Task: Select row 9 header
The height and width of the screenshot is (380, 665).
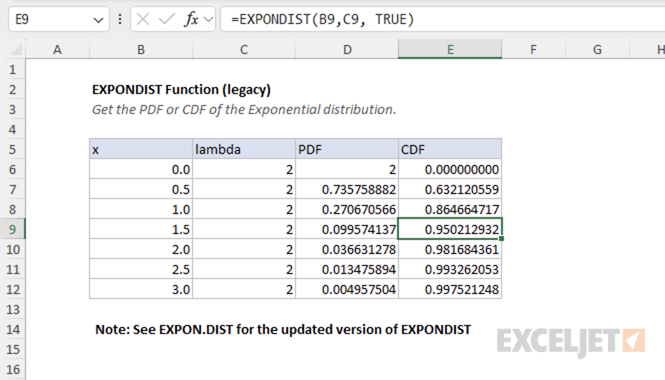Action: tap(13, 229)
